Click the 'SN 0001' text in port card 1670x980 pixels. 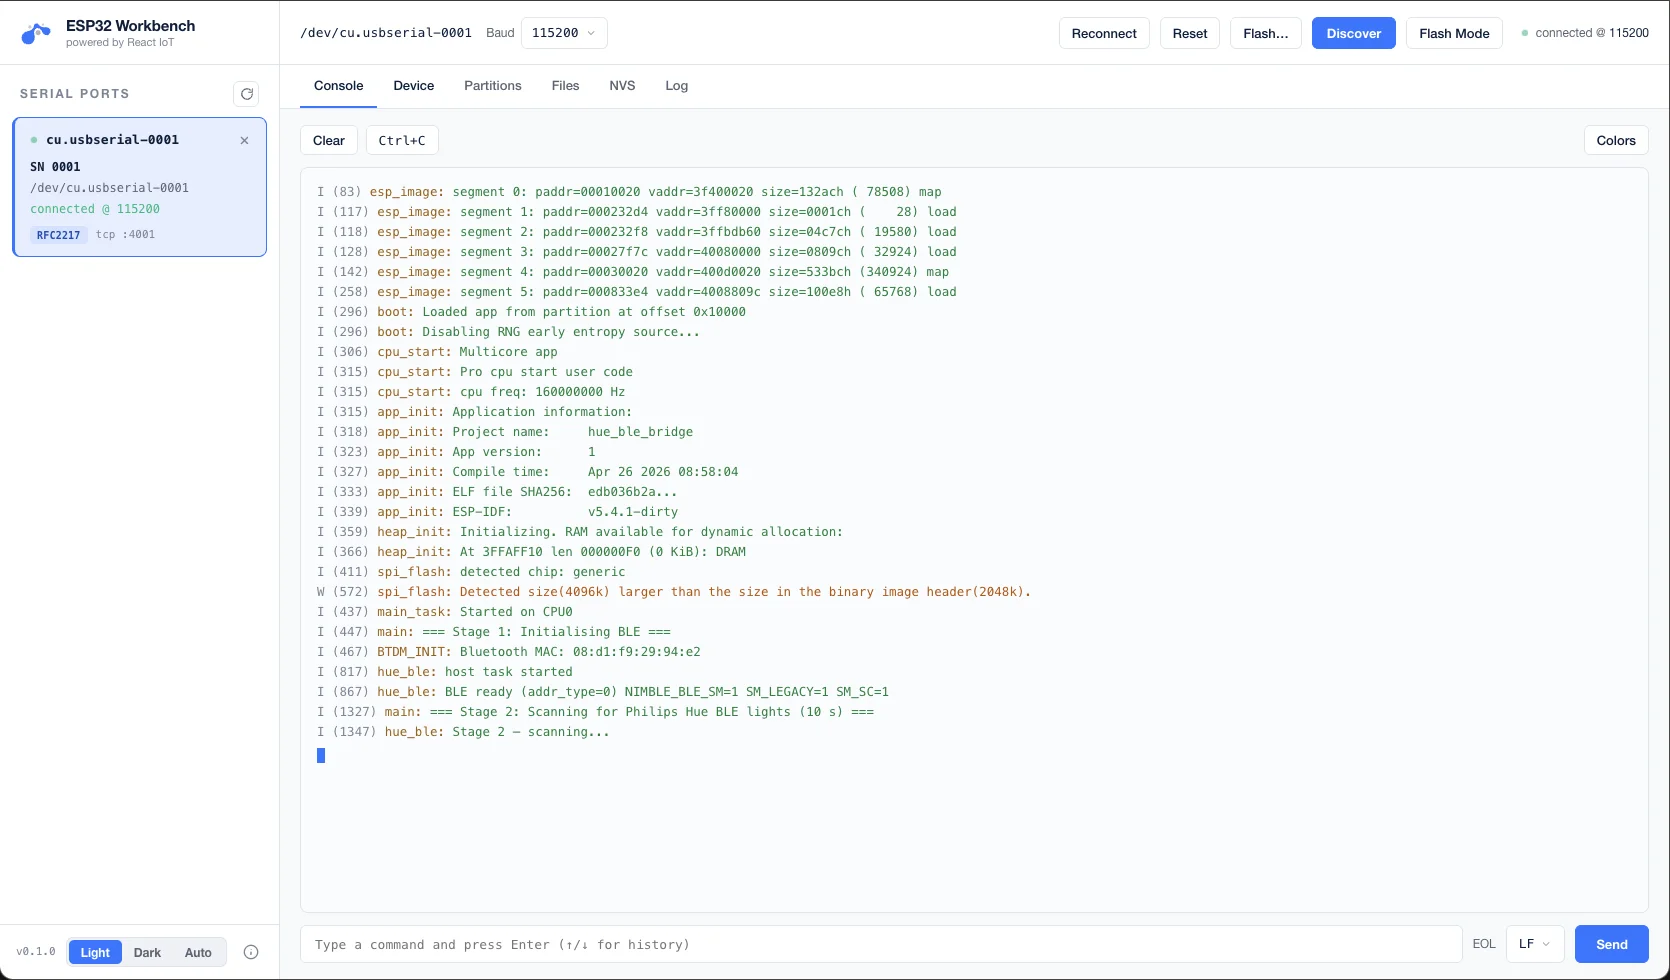pyautogui.click(x=55, y=167)
